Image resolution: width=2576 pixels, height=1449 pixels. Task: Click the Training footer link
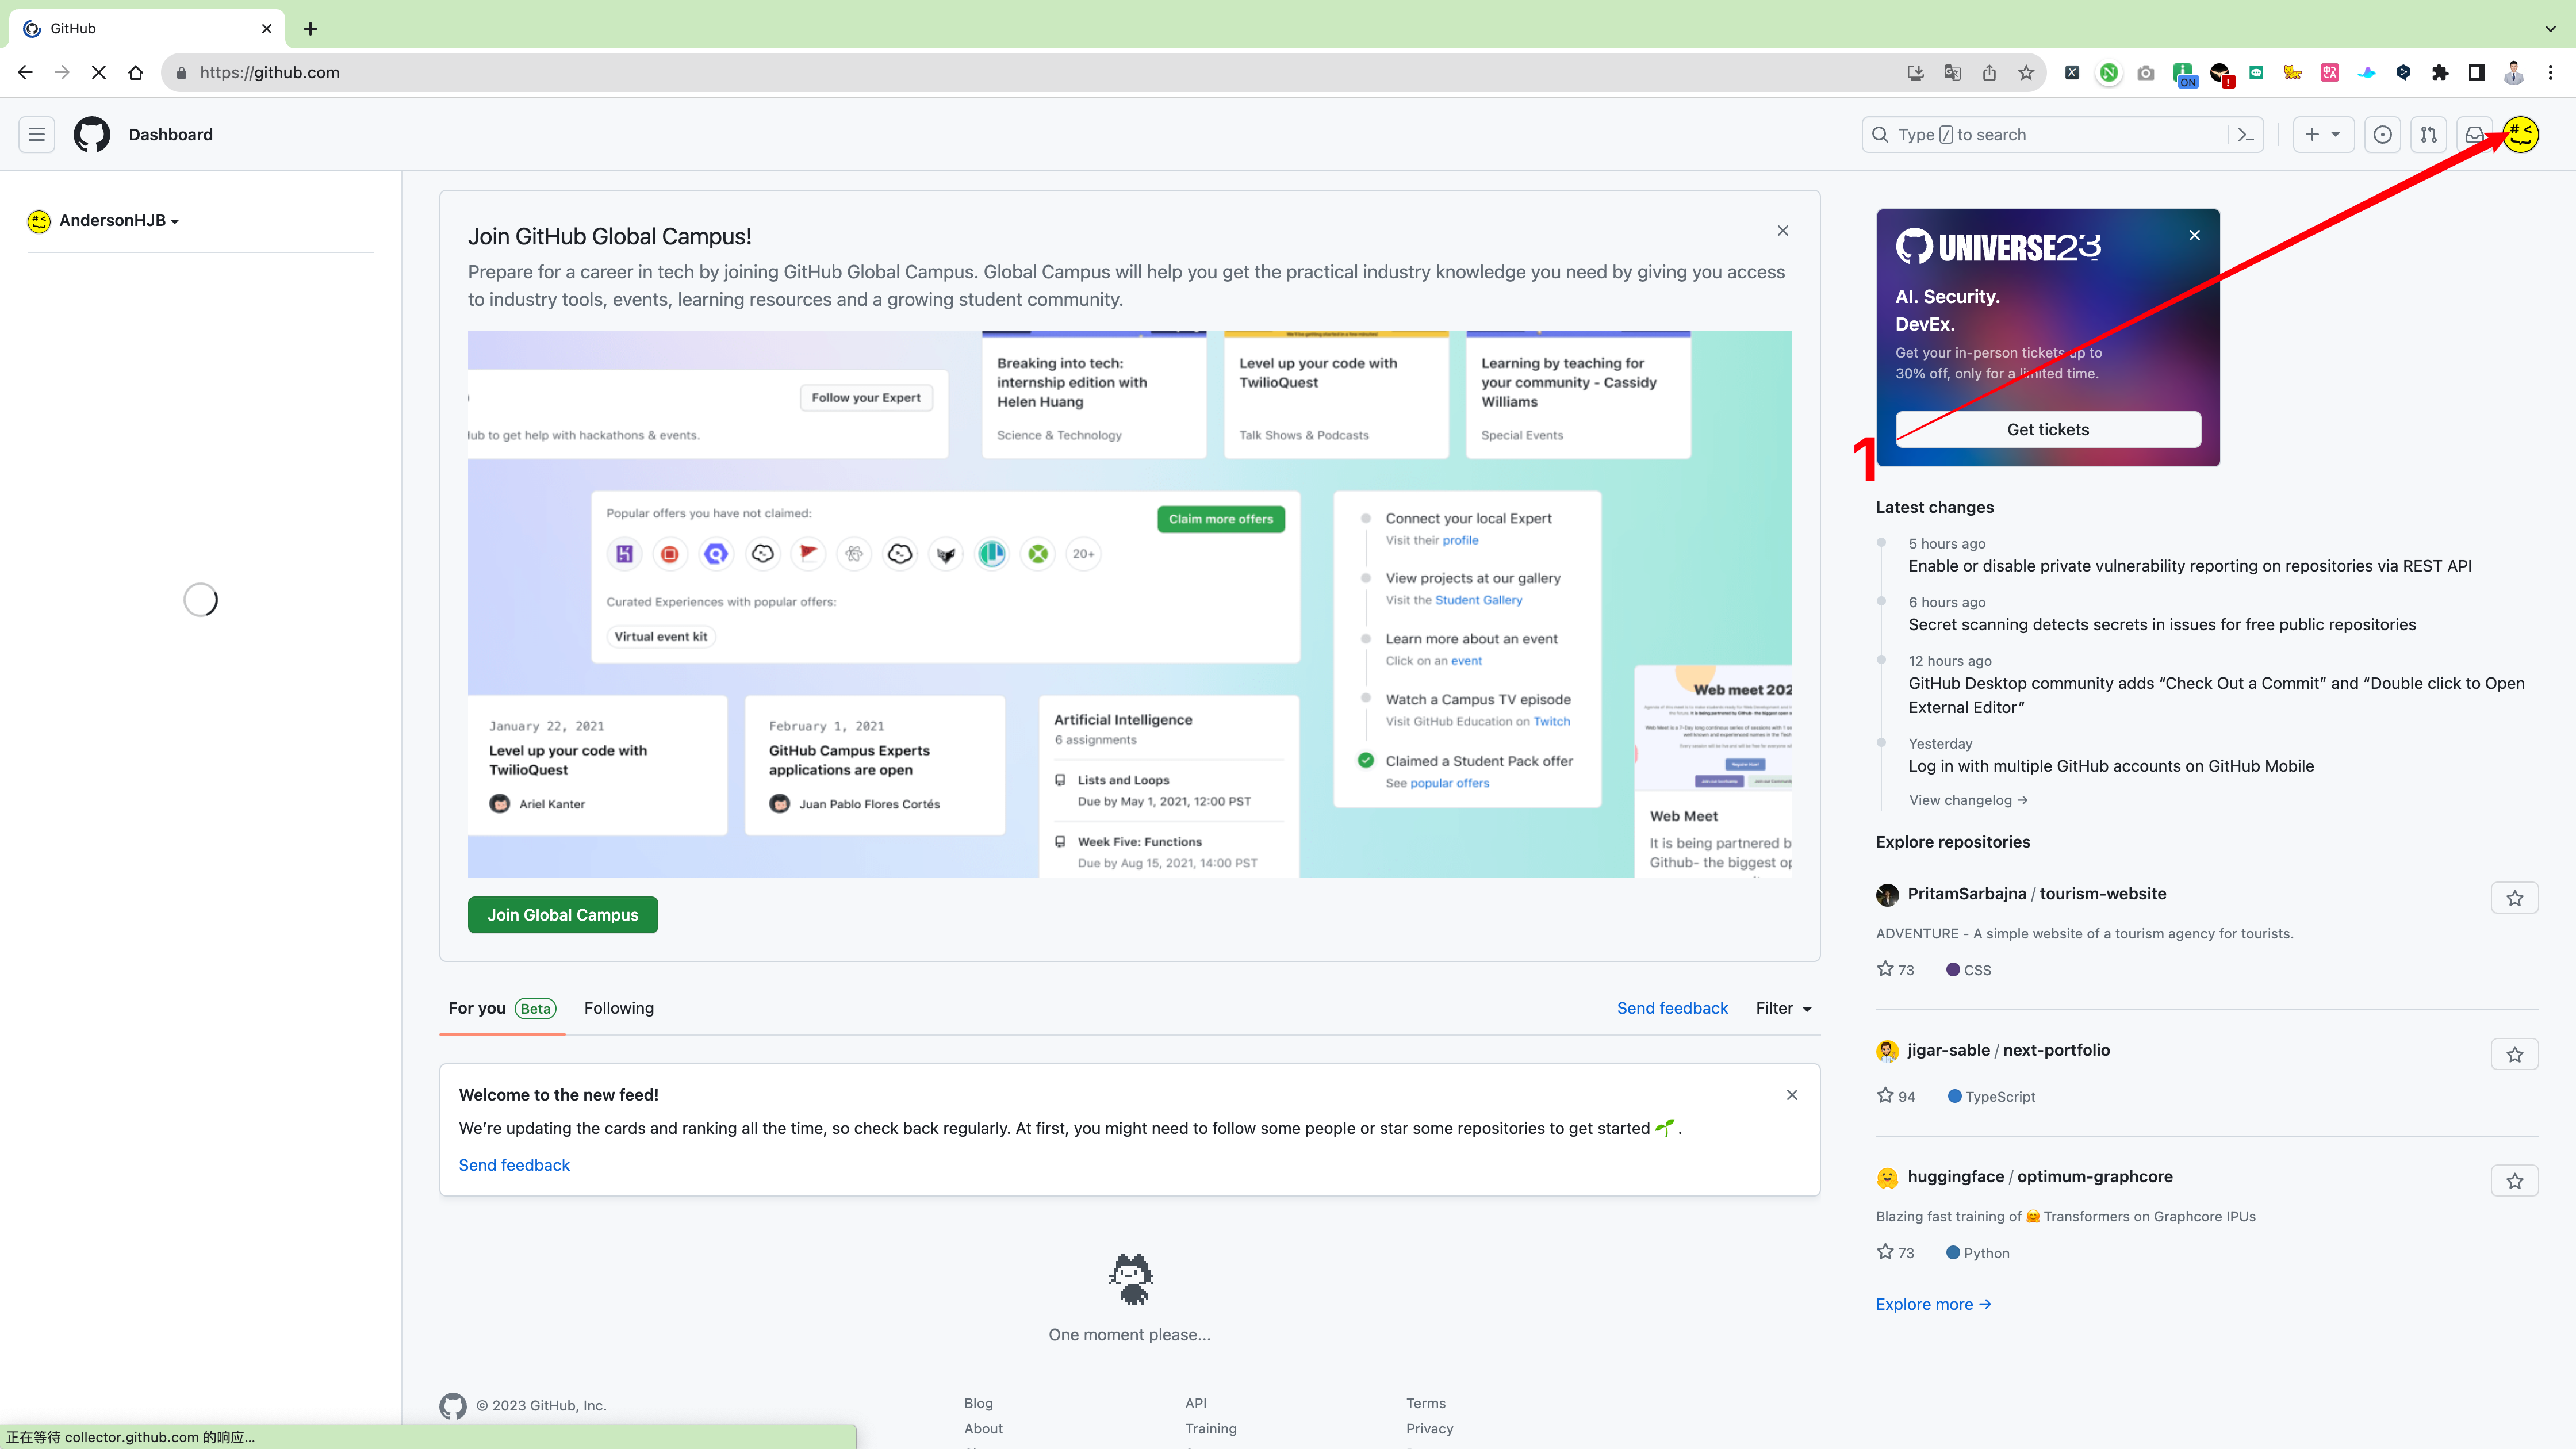pyautogui.click(x=1211, y=1429)
